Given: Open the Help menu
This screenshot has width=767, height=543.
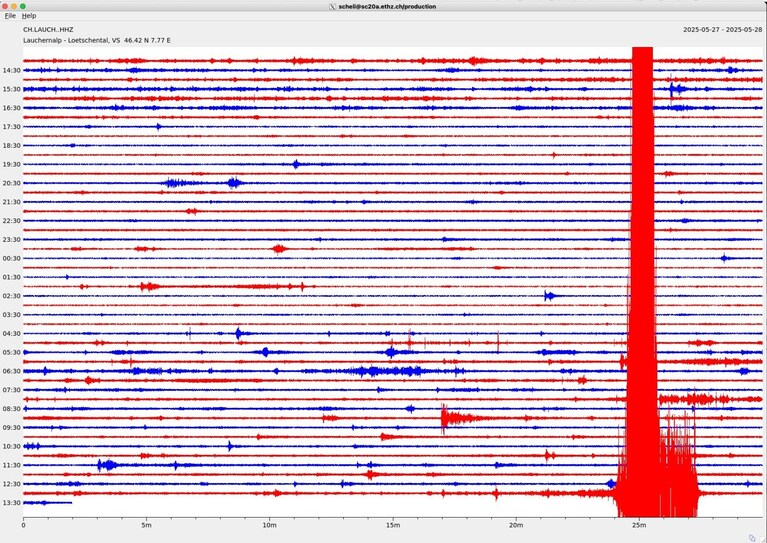Looking at the screenshot, I should coord(29,16).
